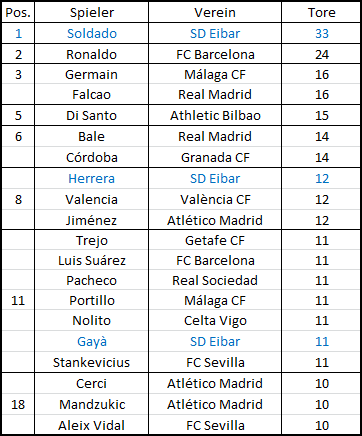Click the Stankevicius player cell

[x=91, y=362]
